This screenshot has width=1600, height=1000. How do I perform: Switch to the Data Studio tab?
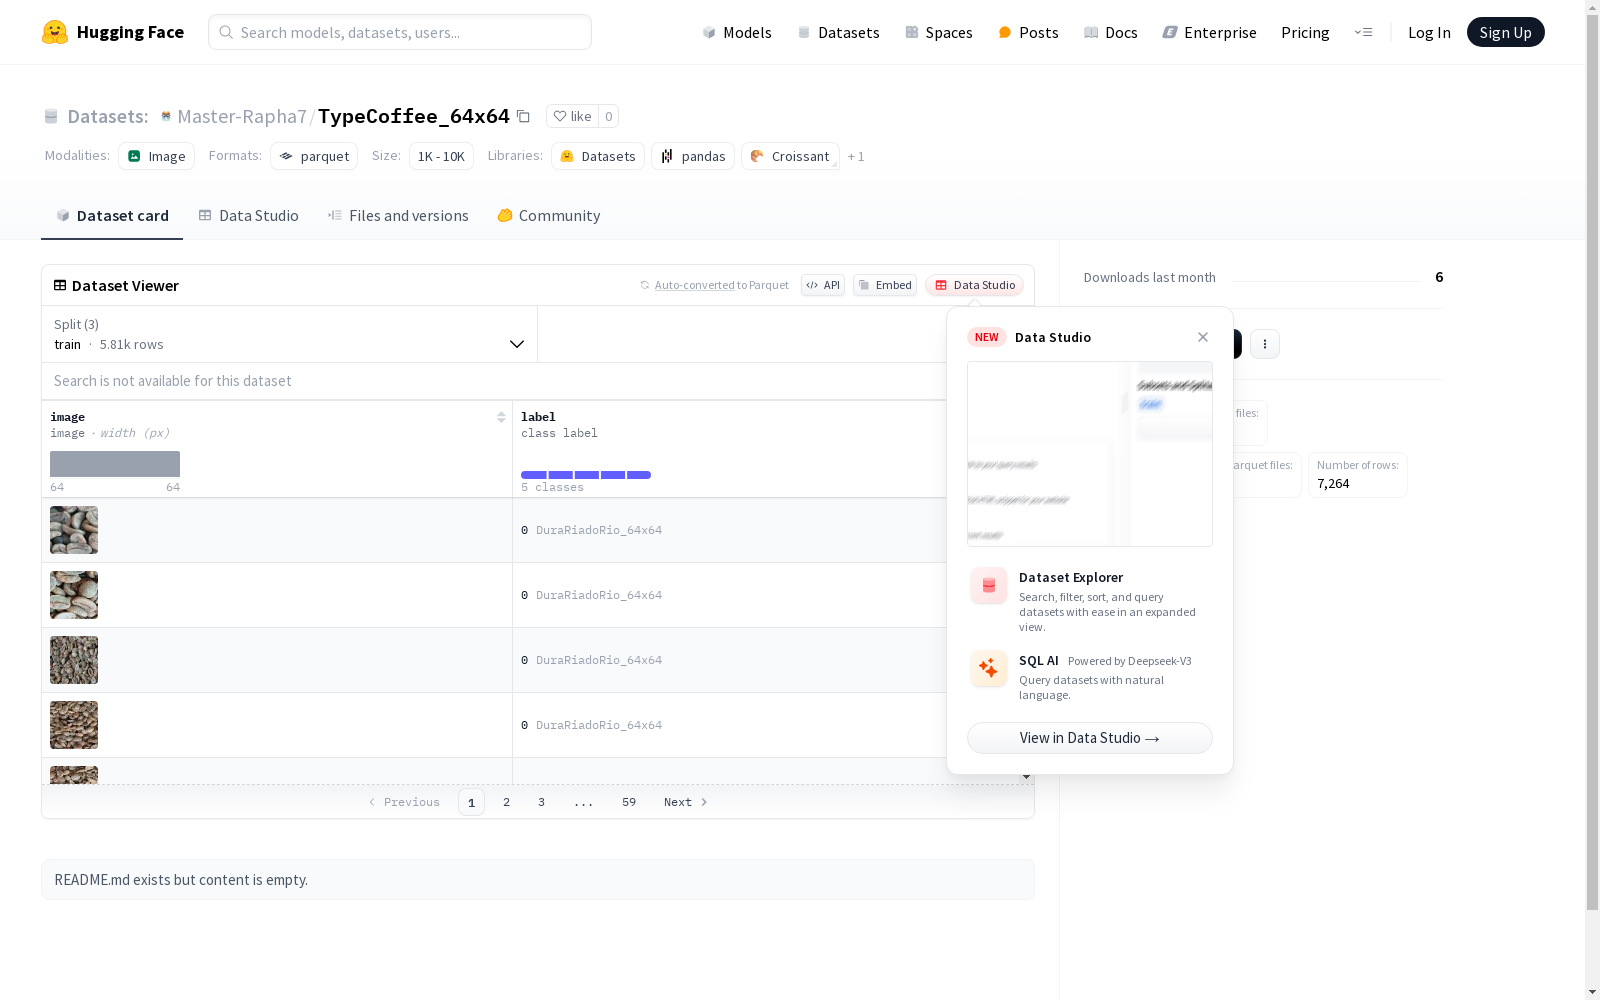(249, 215)
